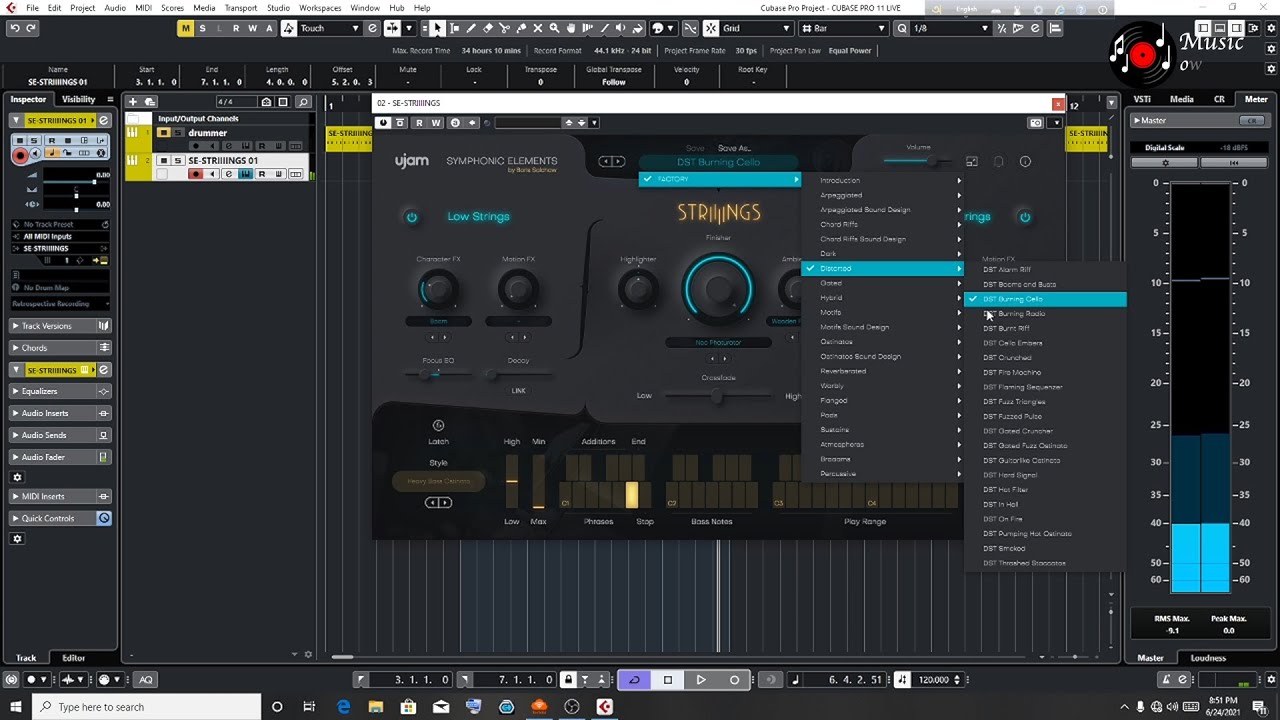Open the Workspaces menu
Image resolution: width=1280 pixels, height=720 pixels.
(320, 7)
